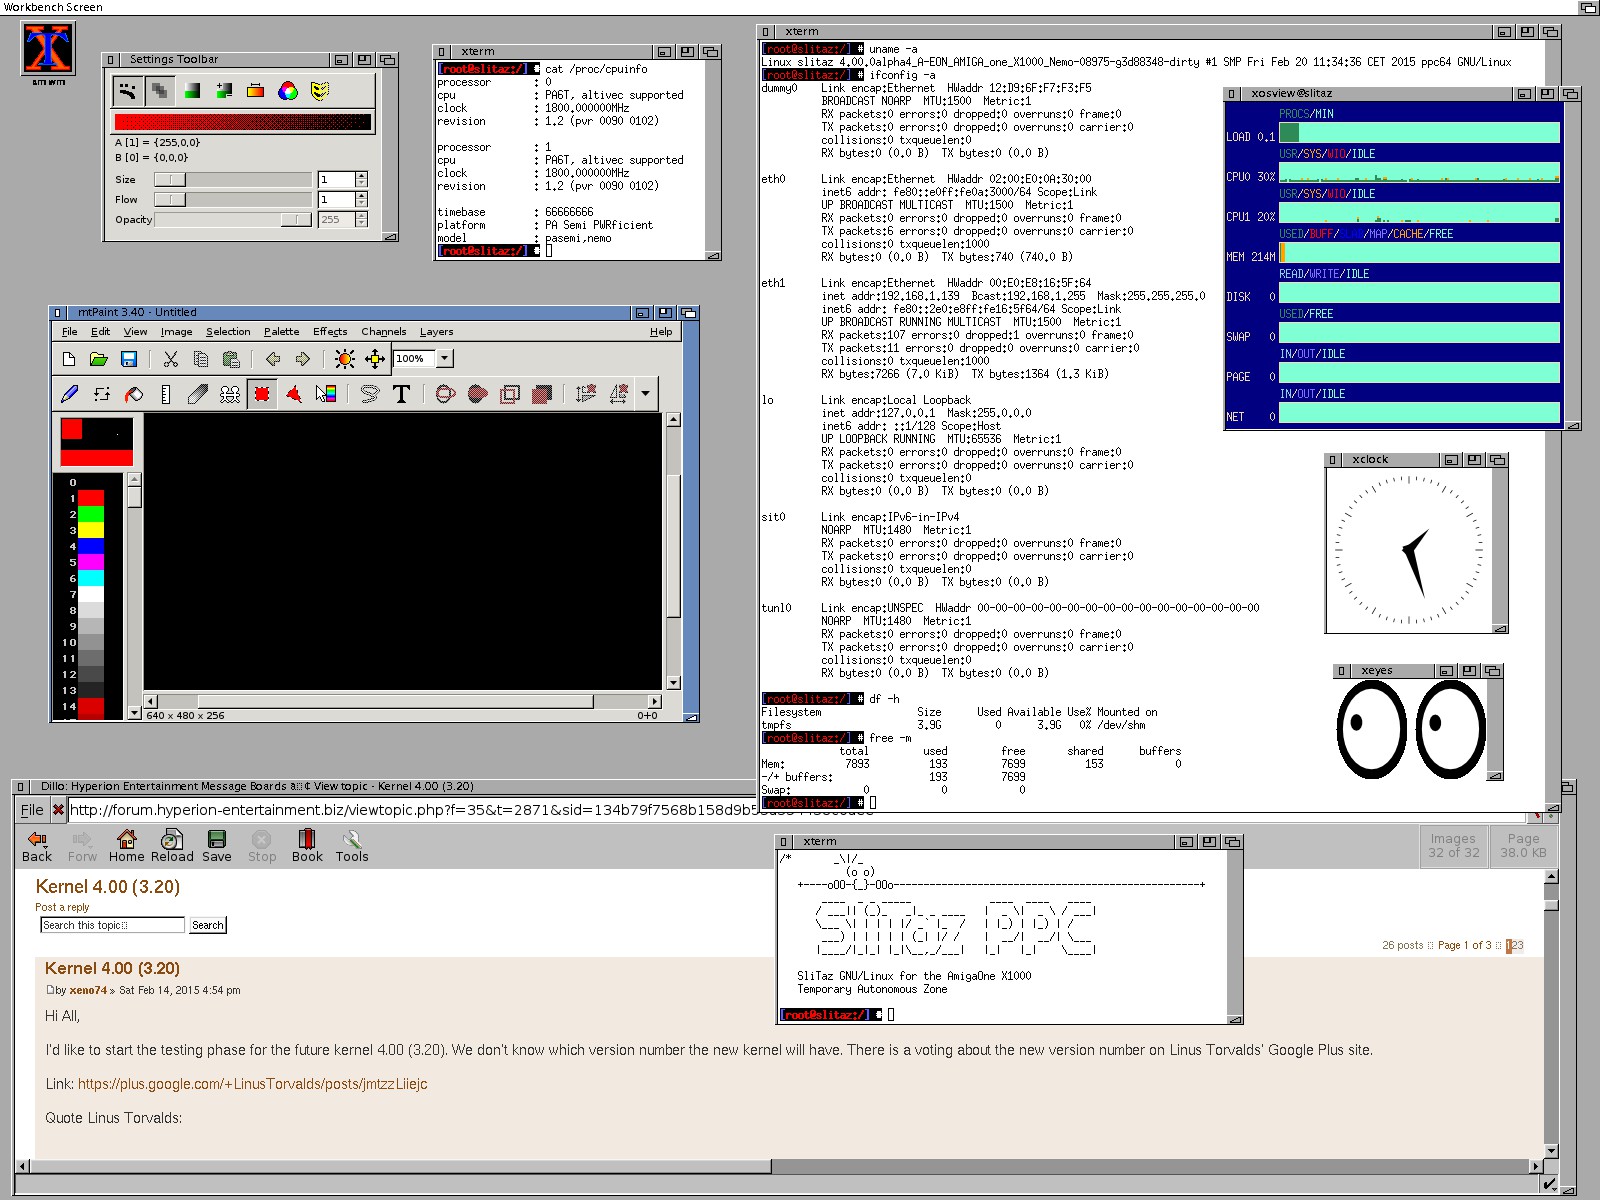Open the brightness-contrast sun icon
This screenshot has width=1600, height=1200.
point(344,359)
